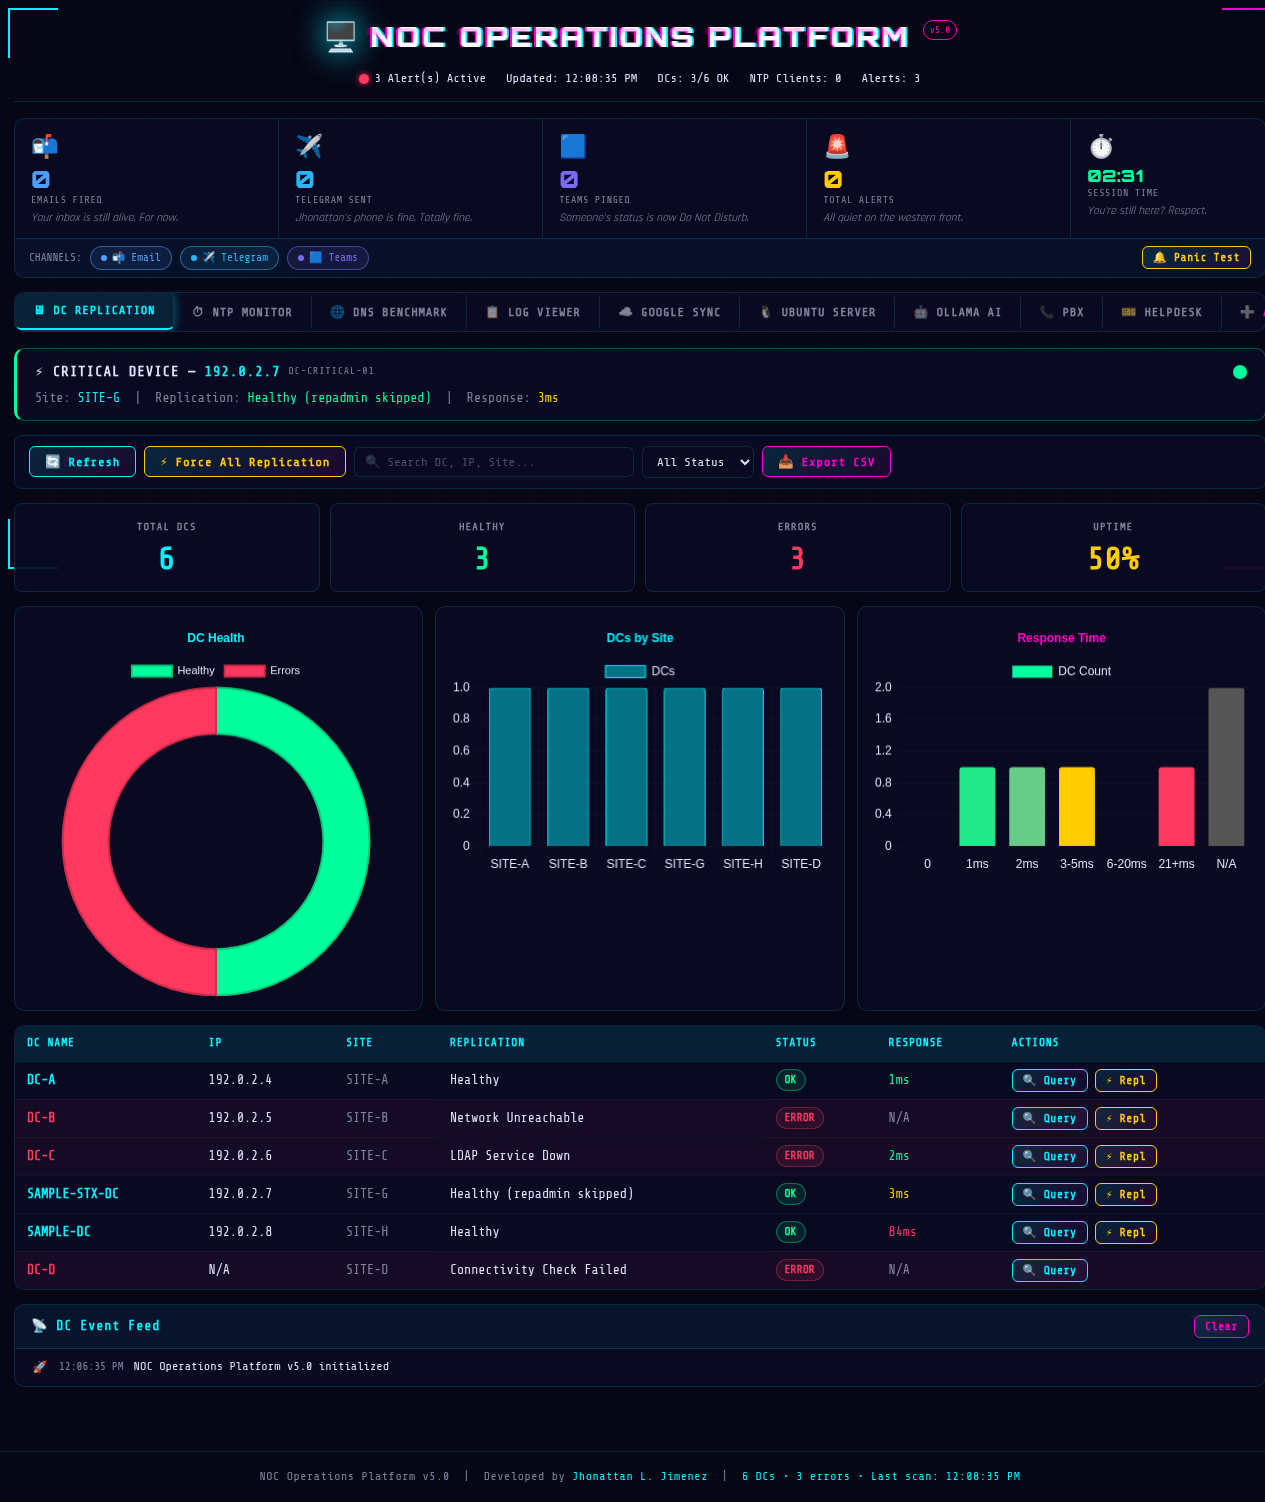1265x1502 pixels.
Task: Click Query button for DC-D row
Action: [x=1049, y=1270]
